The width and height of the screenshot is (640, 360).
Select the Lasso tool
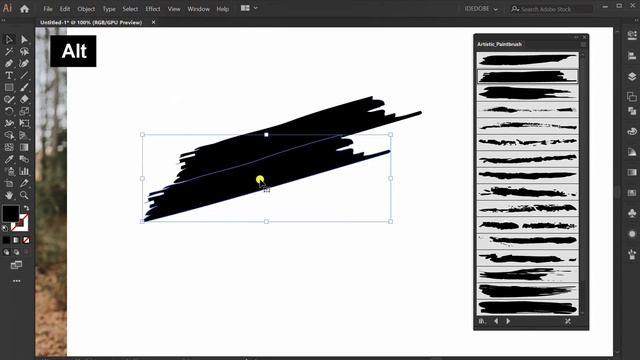click(24, 51)
